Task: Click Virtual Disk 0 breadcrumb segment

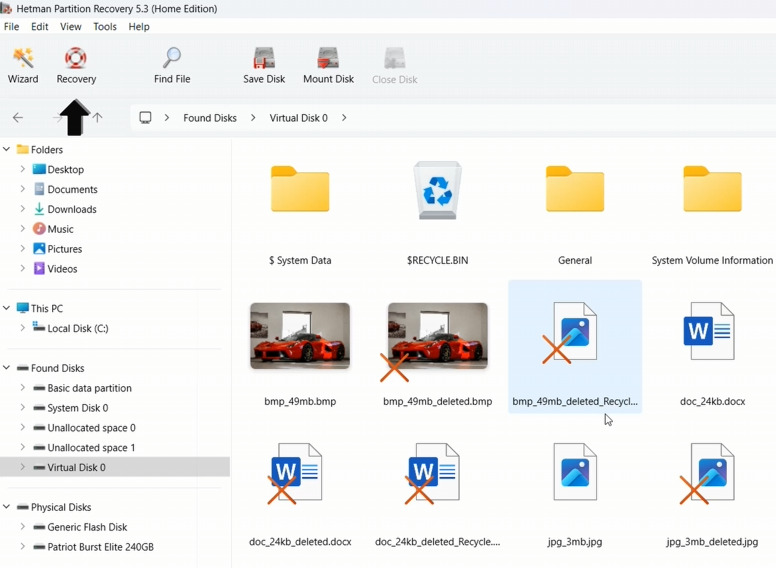Action: (298, 118)
